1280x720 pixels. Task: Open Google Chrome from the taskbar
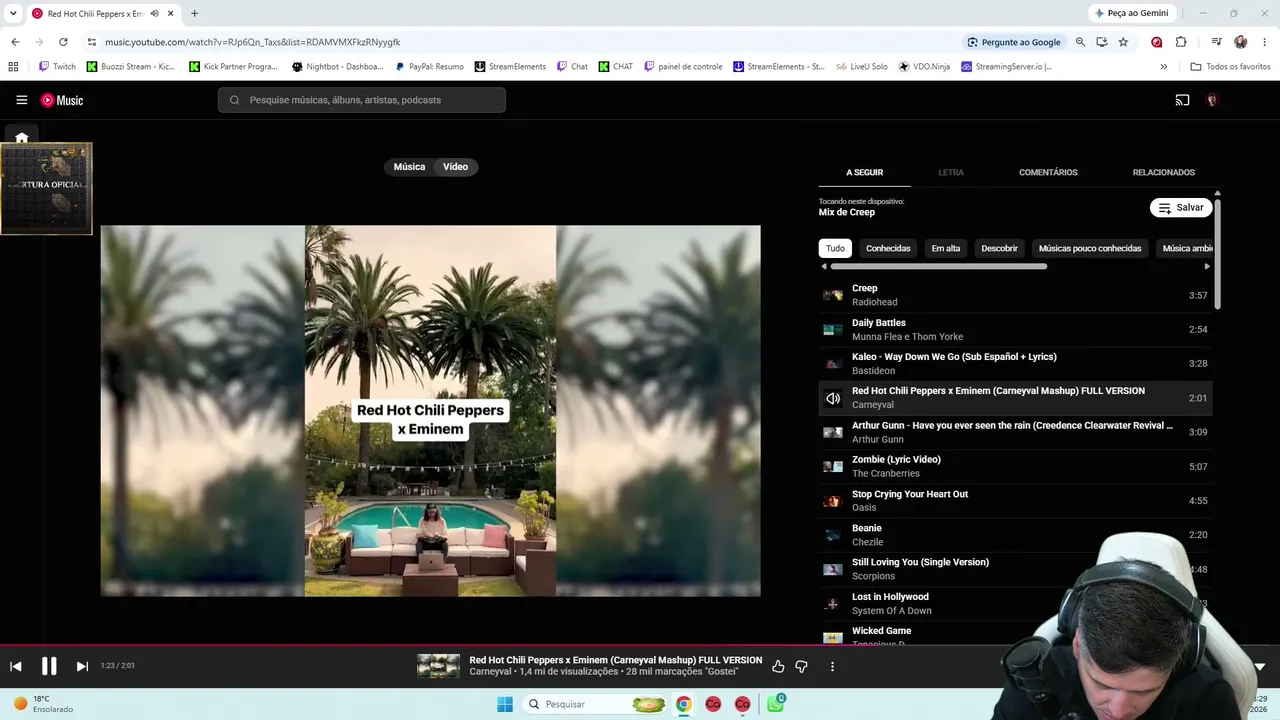click(683, 704)
